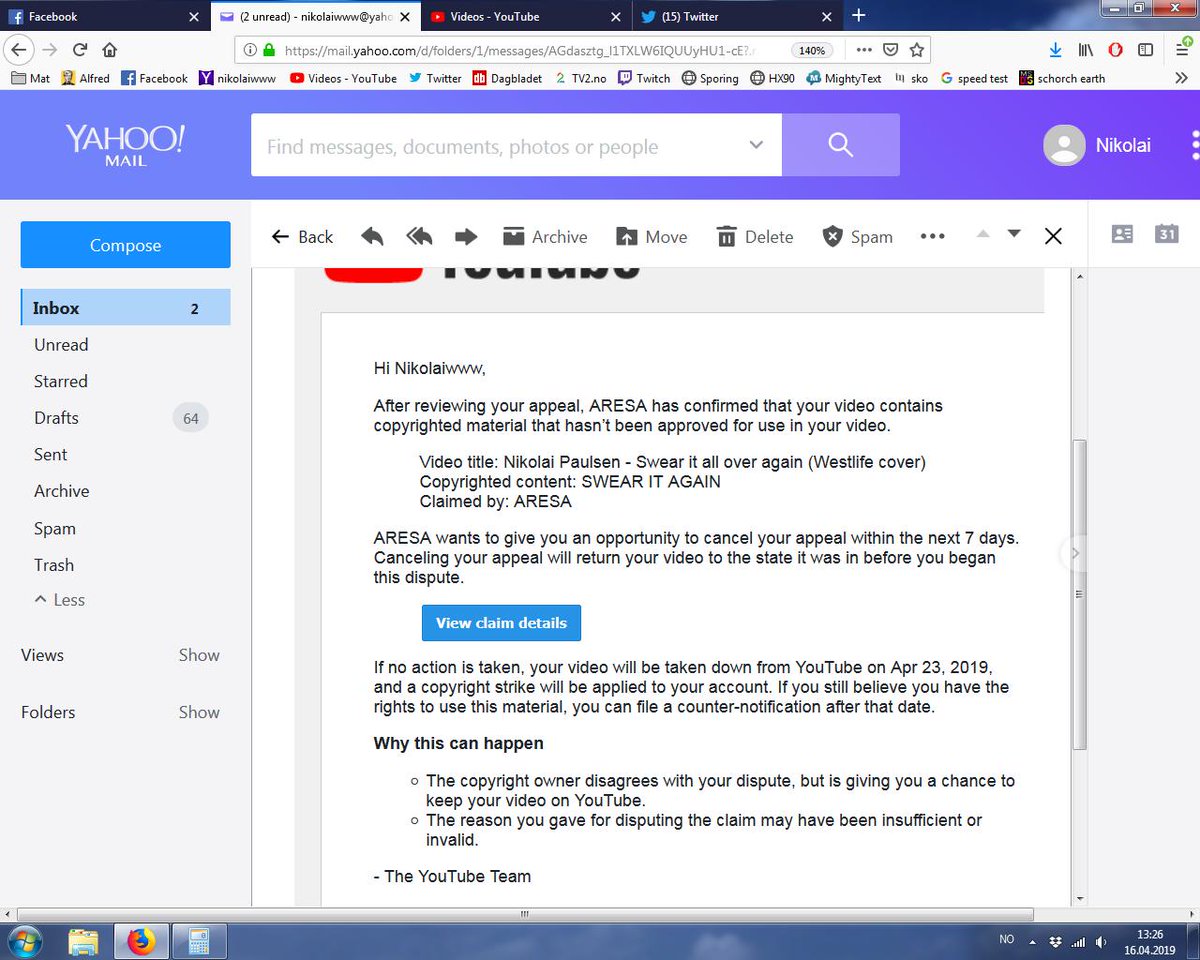Click the View claim details button
The height and width of the screenshot is (960, 1200).
pos(501,622)
